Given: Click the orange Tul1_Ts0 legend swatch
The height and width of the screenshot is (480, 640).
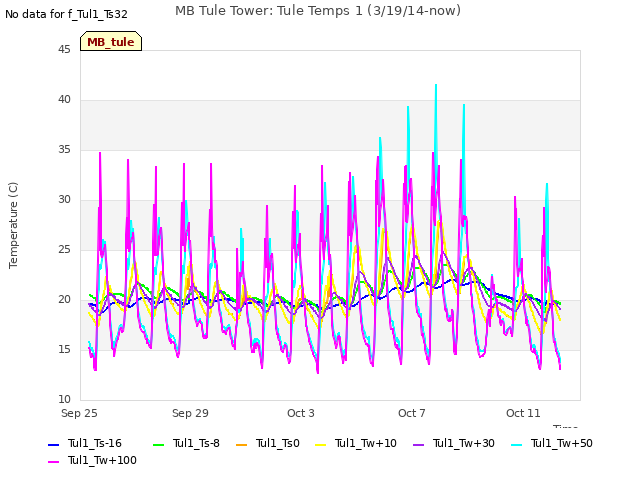Looking at the screenshot, I should tap(242, 444).
